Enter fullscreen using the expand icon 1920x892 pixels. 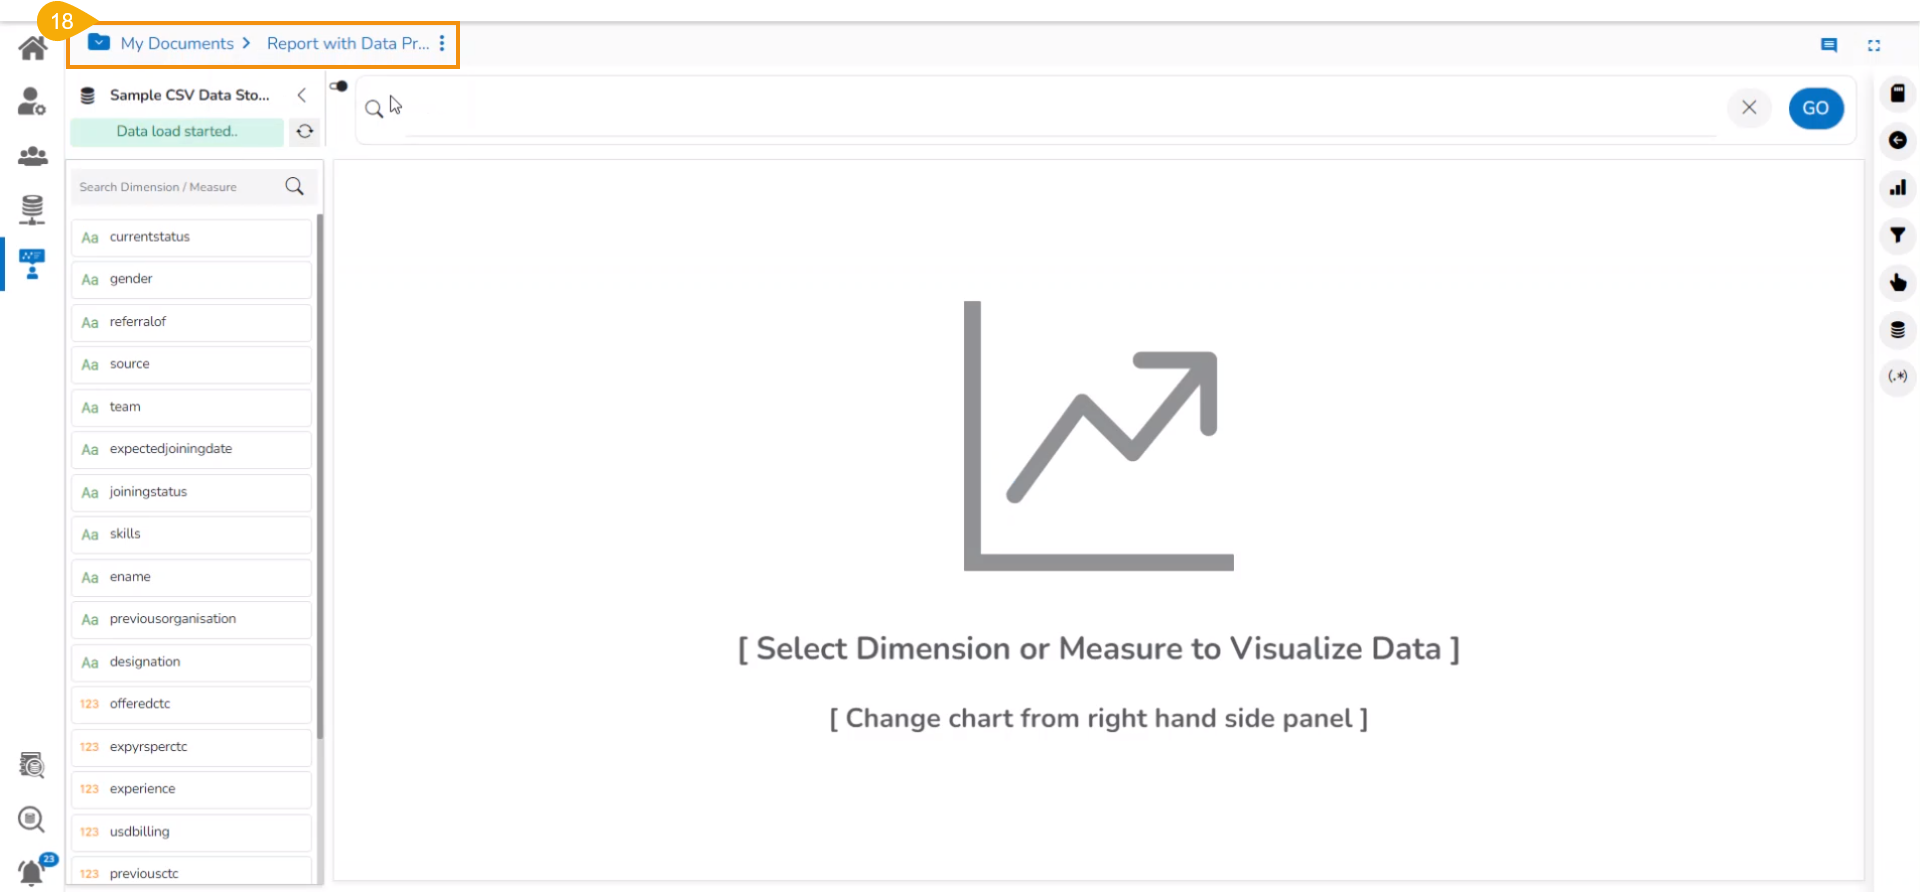[x=1874, y=45]
